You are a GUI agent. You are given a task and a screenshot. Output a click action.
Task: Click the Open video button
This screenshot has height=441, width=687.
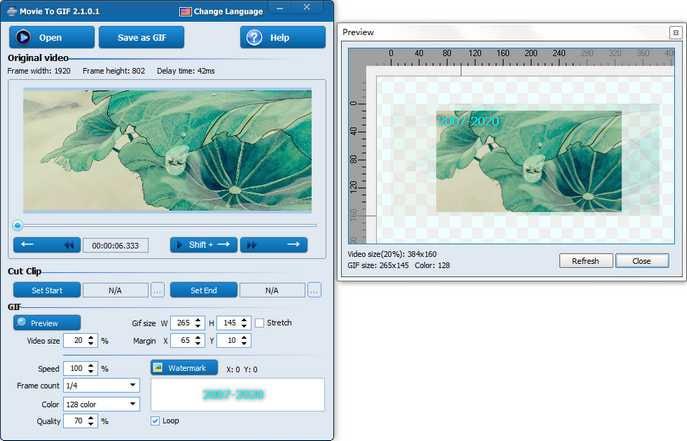click(52, 38)
